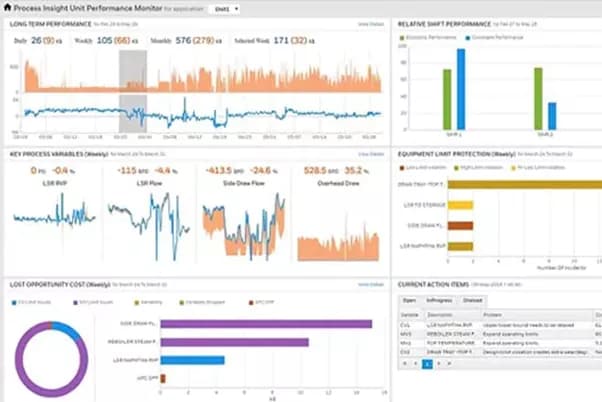Open View Details for Lost Opportunity Cost
Viewport: 602px width, 402px height.
(x=371, y=285)
